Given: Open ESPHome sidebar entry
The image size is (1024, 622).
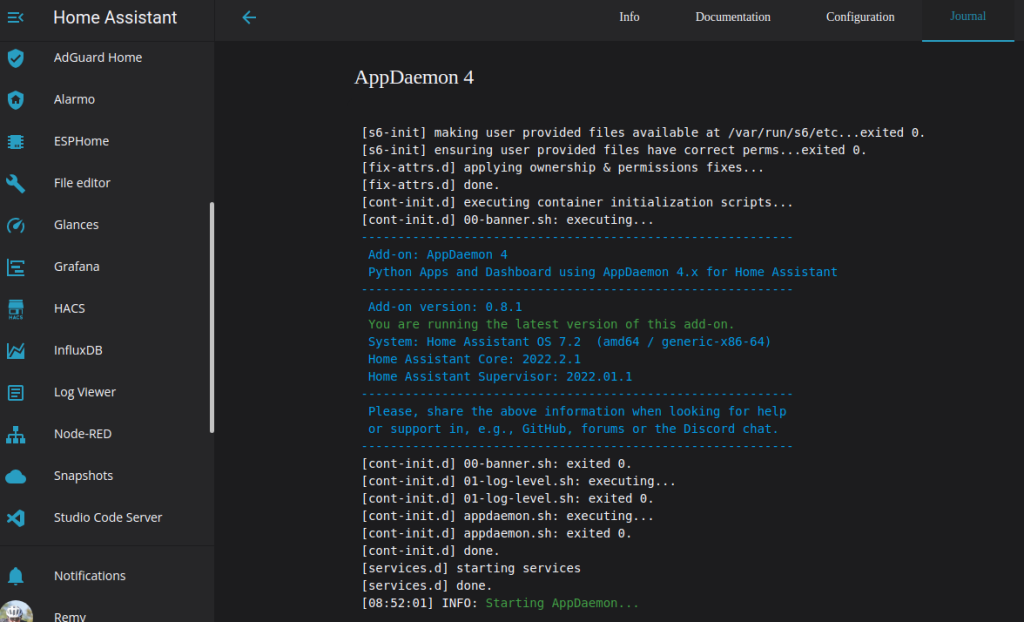Looking at the screenshot, I should pyautogui.click(x=81, y=141).
